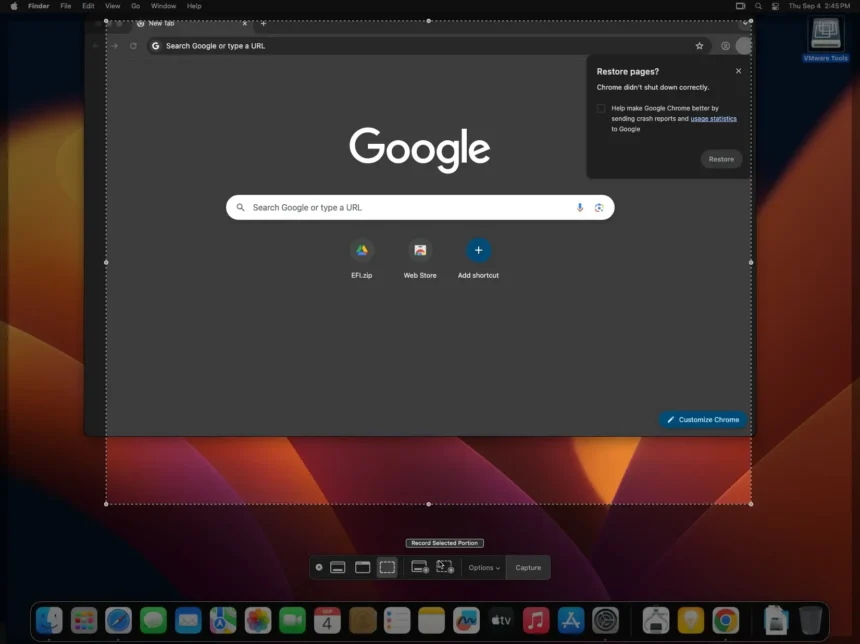The width and height of the screenshot is (860, 644).
Task: Open Notes from the Dock
Action: (432, 620)
